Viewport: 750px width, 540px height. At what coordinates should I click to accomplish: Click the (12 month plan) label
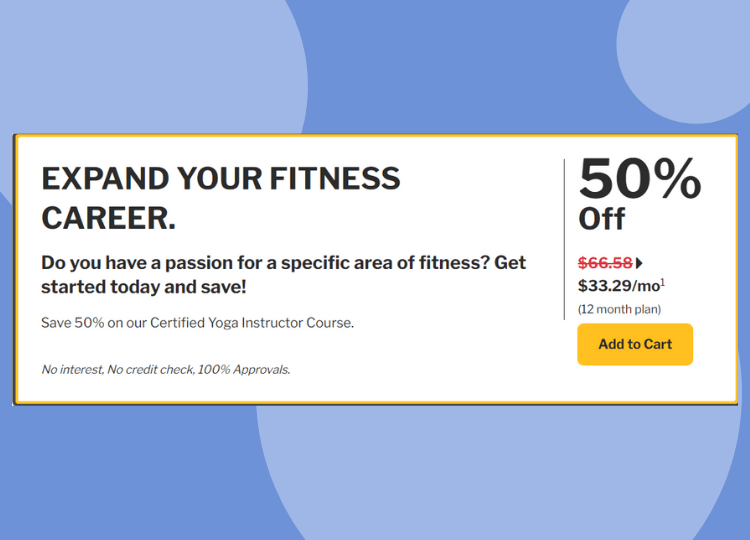[x=619, y=309]
